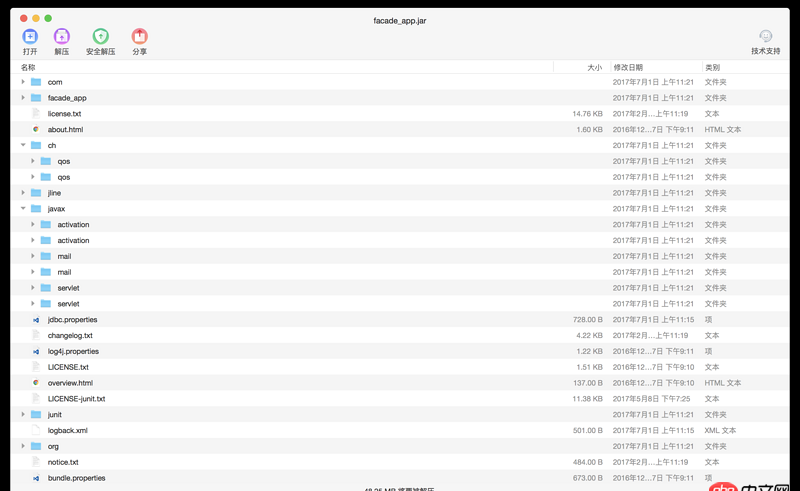The image size is (800, 491).
Task: Select the logback.xml file row
Action: coord(400,430)
